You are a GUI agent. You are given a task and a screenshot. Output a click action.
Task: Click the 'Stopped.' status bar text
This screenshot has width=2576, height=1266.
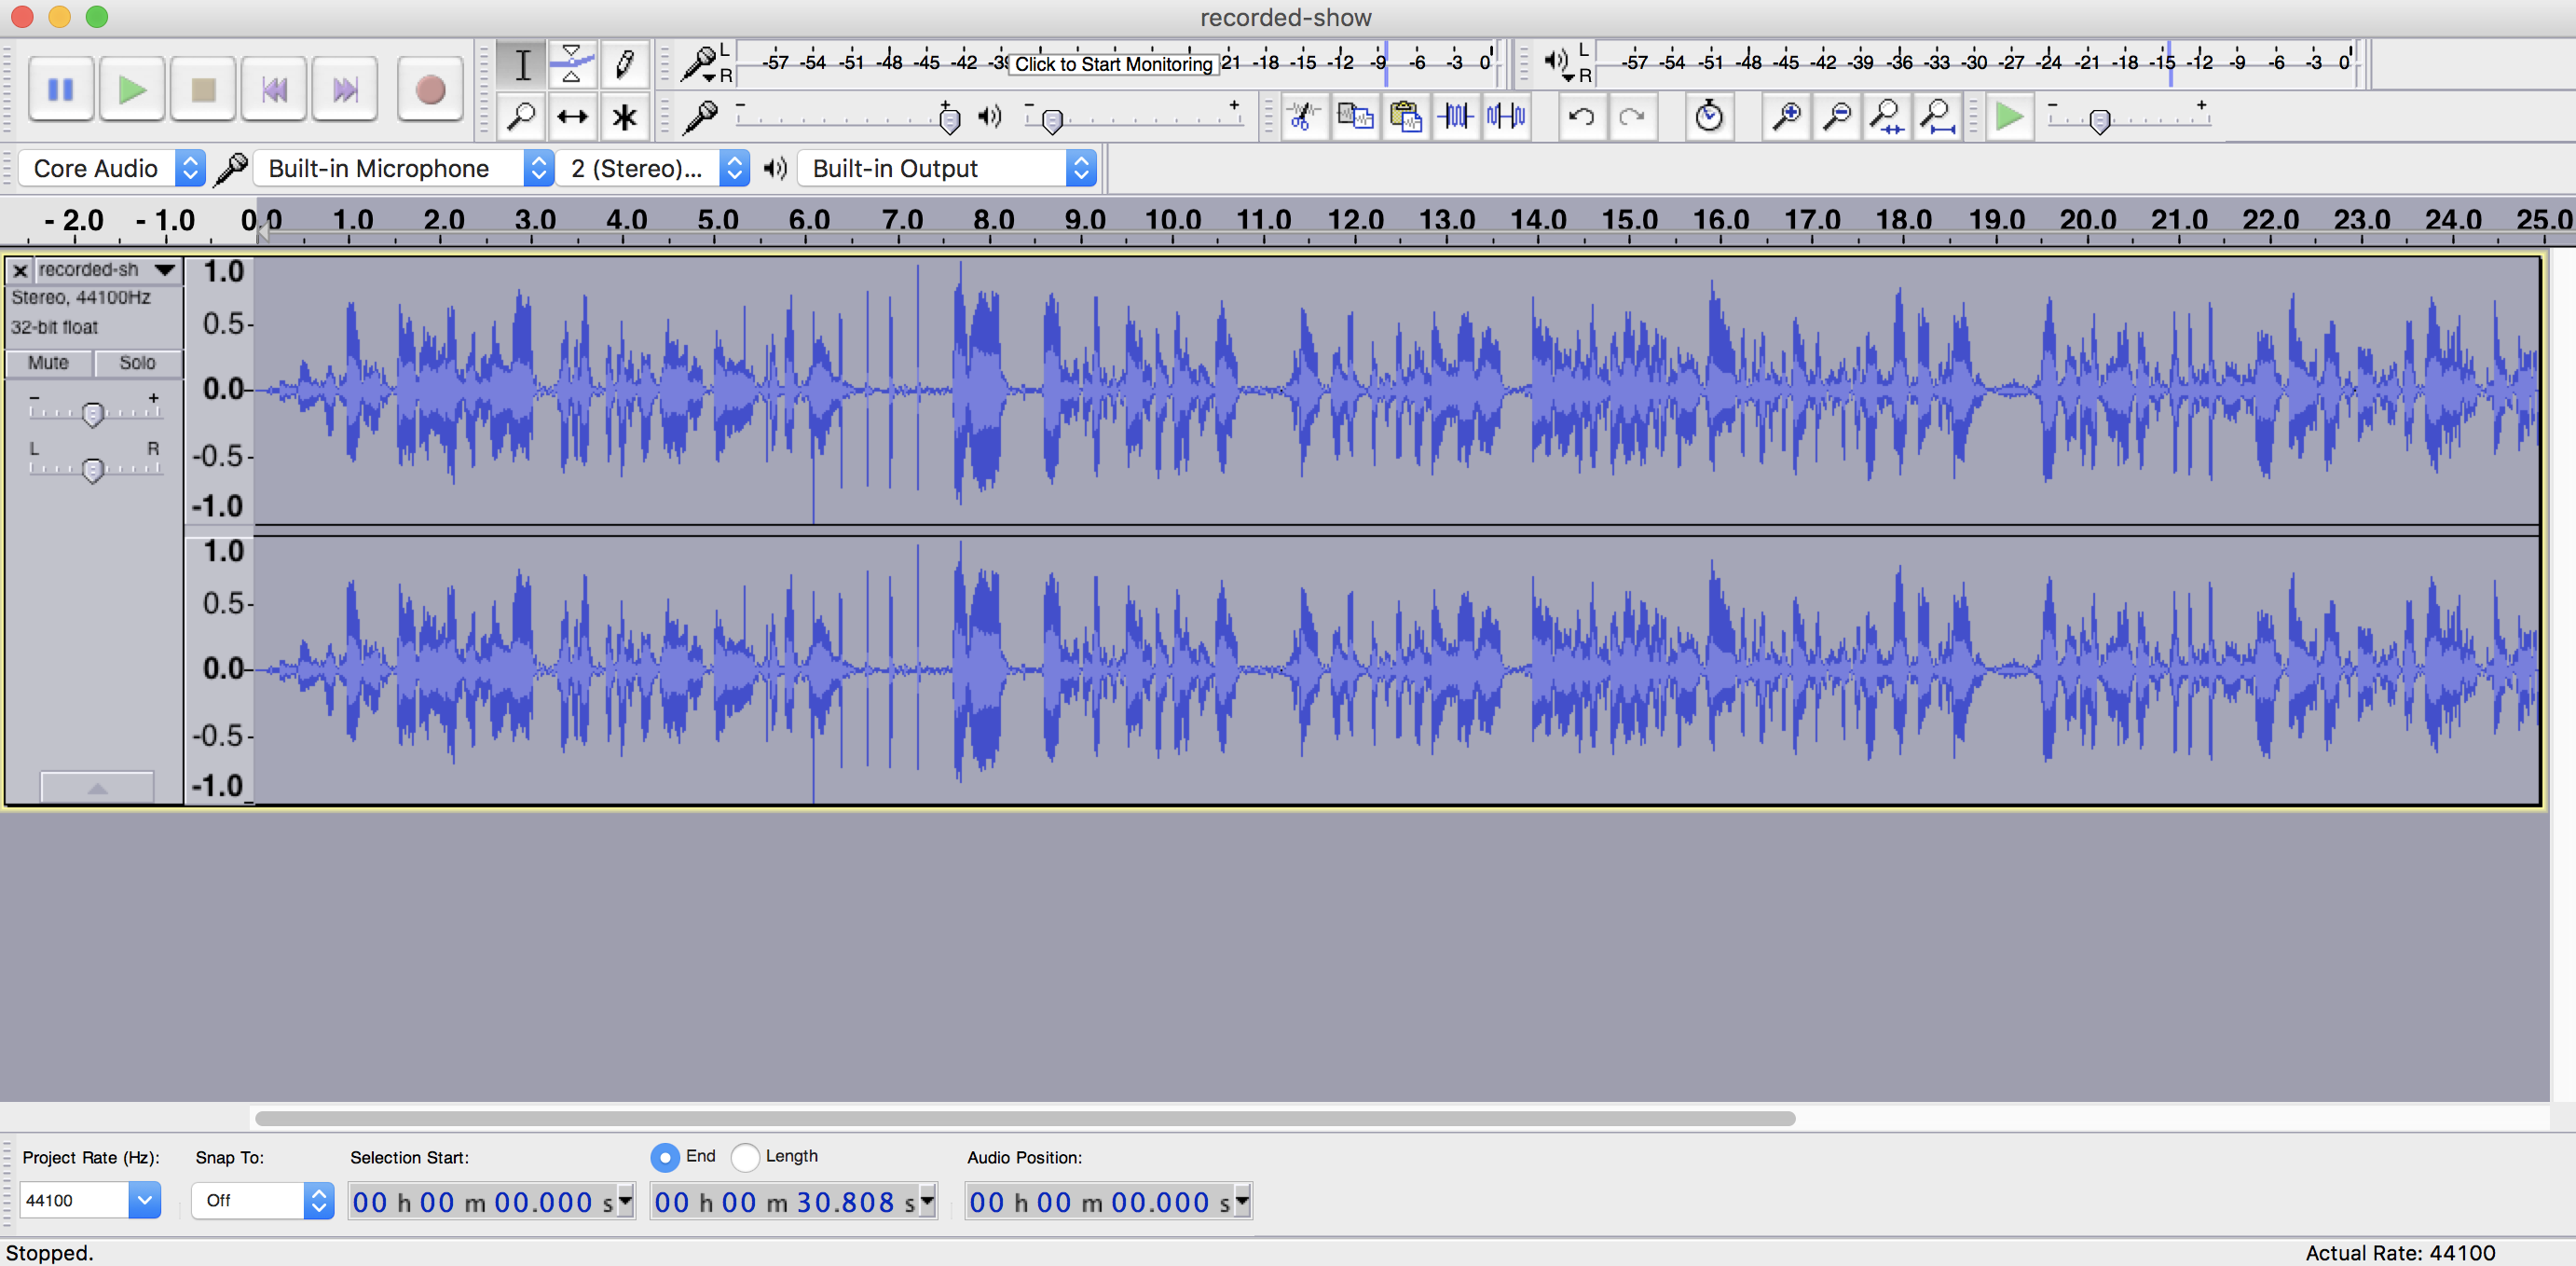coord(49,1252)
